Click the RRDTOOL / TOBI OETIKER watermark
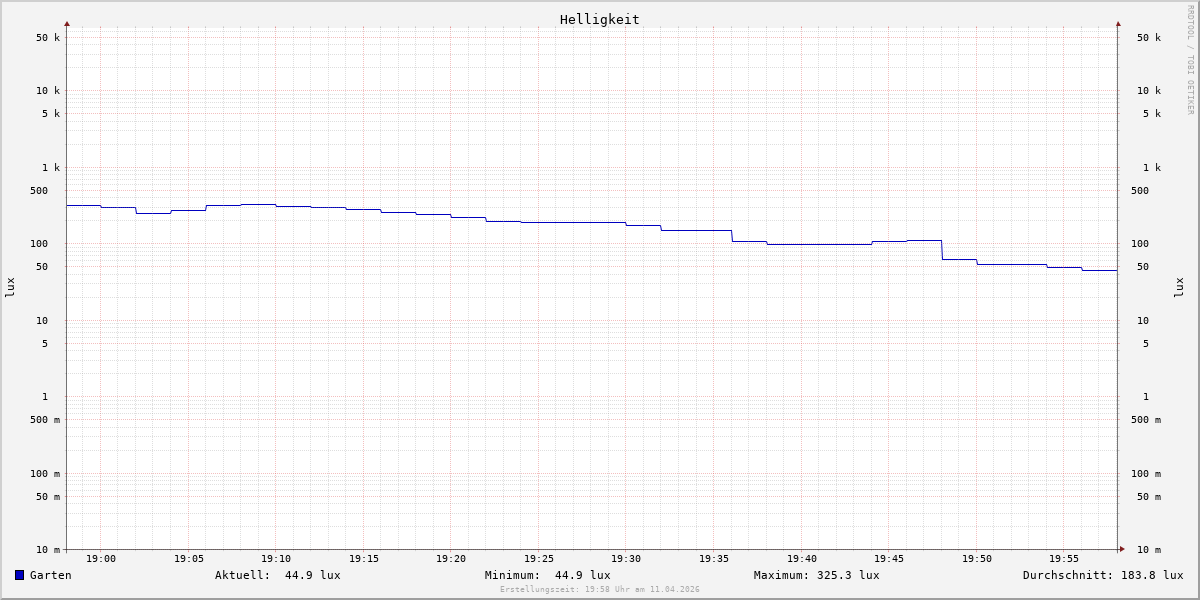This screenshot has width=1200, height=600. coord(1190,60)
